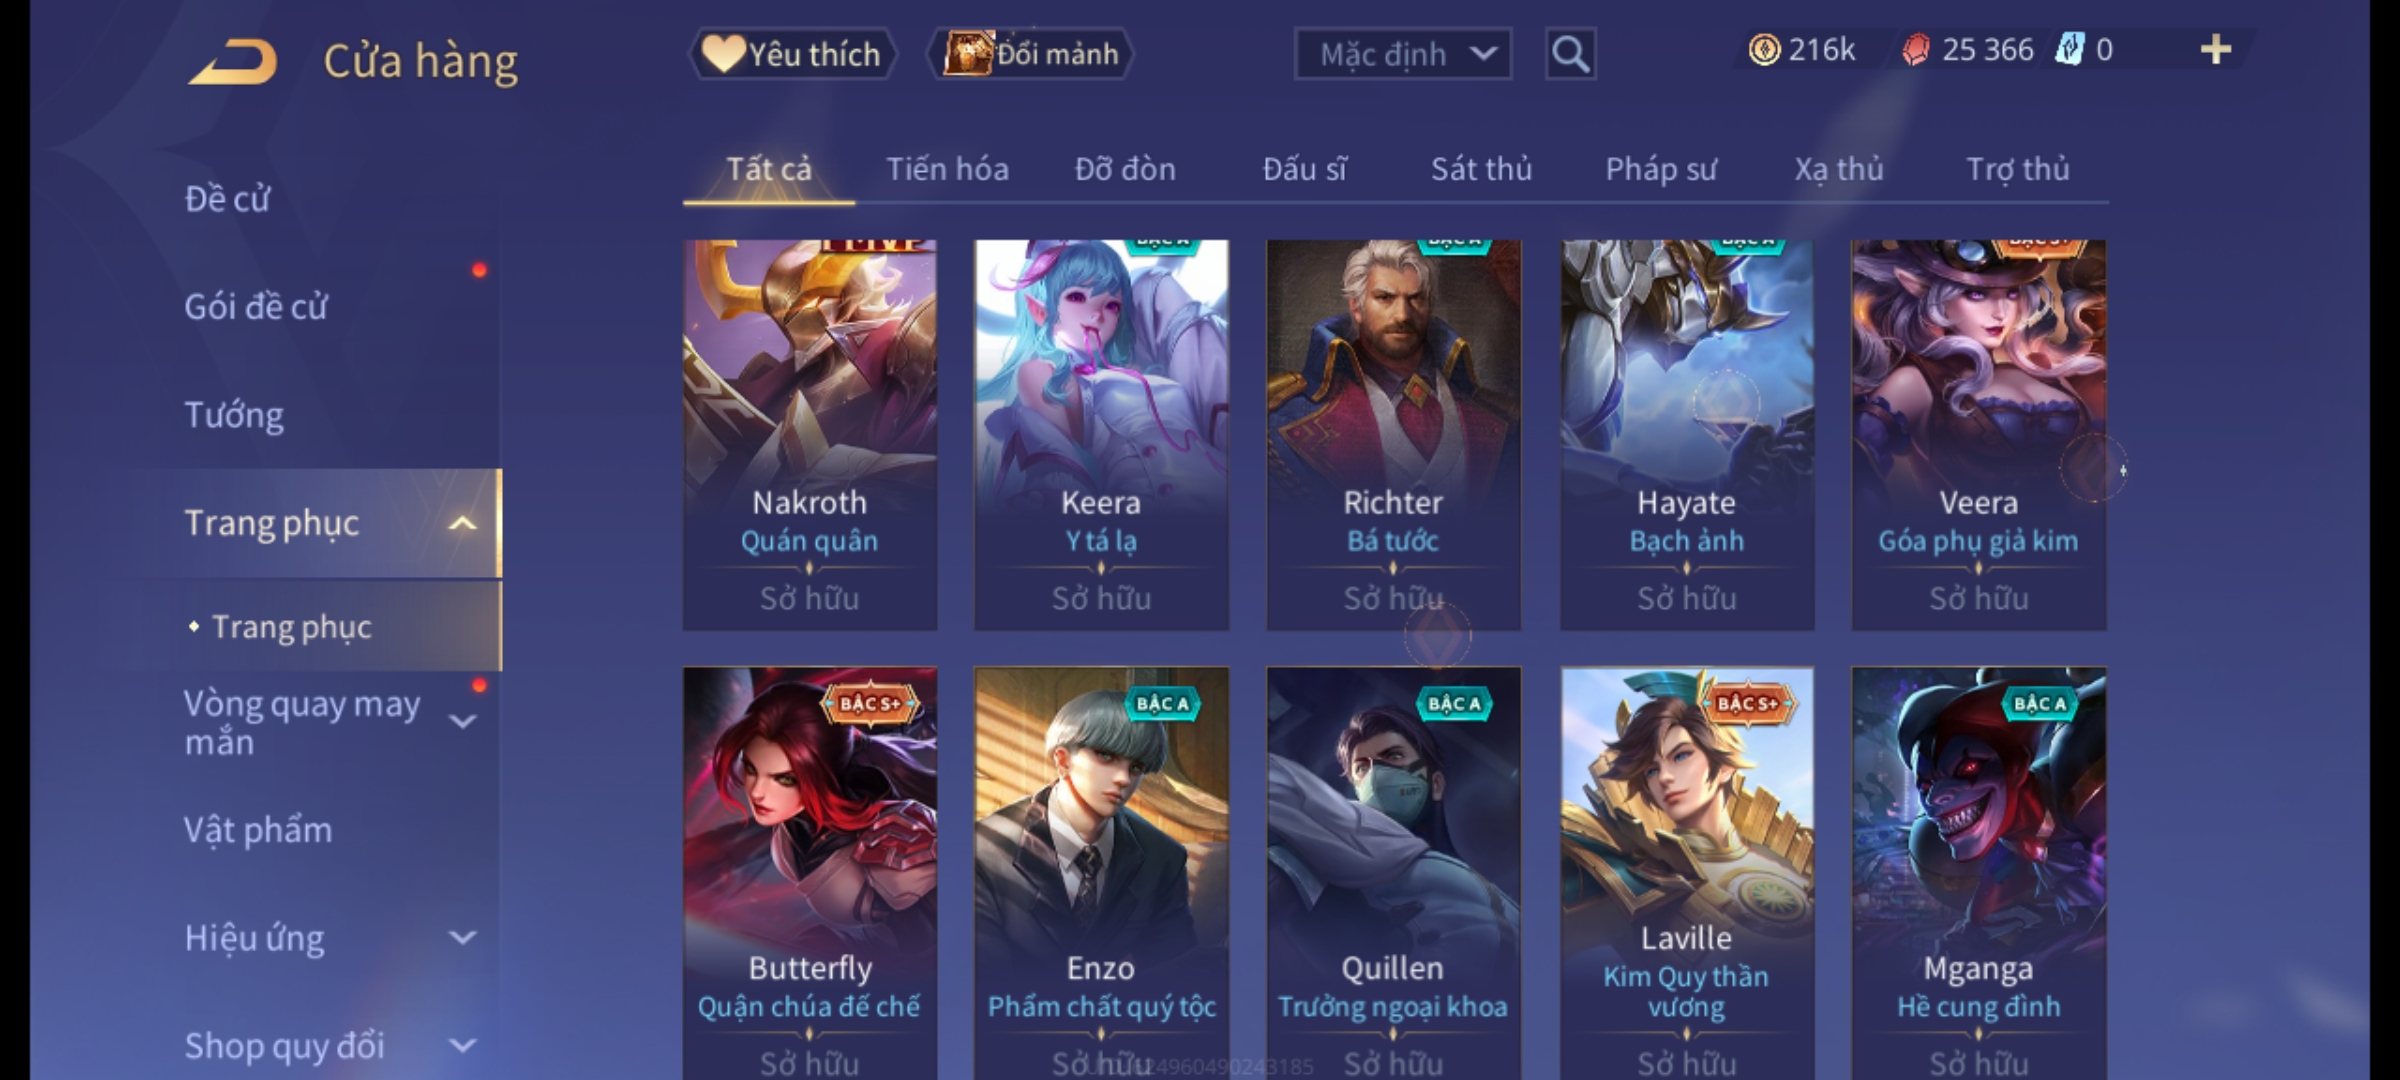
Task: Select the Tiến hóa tab
Action: click(947, 169)
